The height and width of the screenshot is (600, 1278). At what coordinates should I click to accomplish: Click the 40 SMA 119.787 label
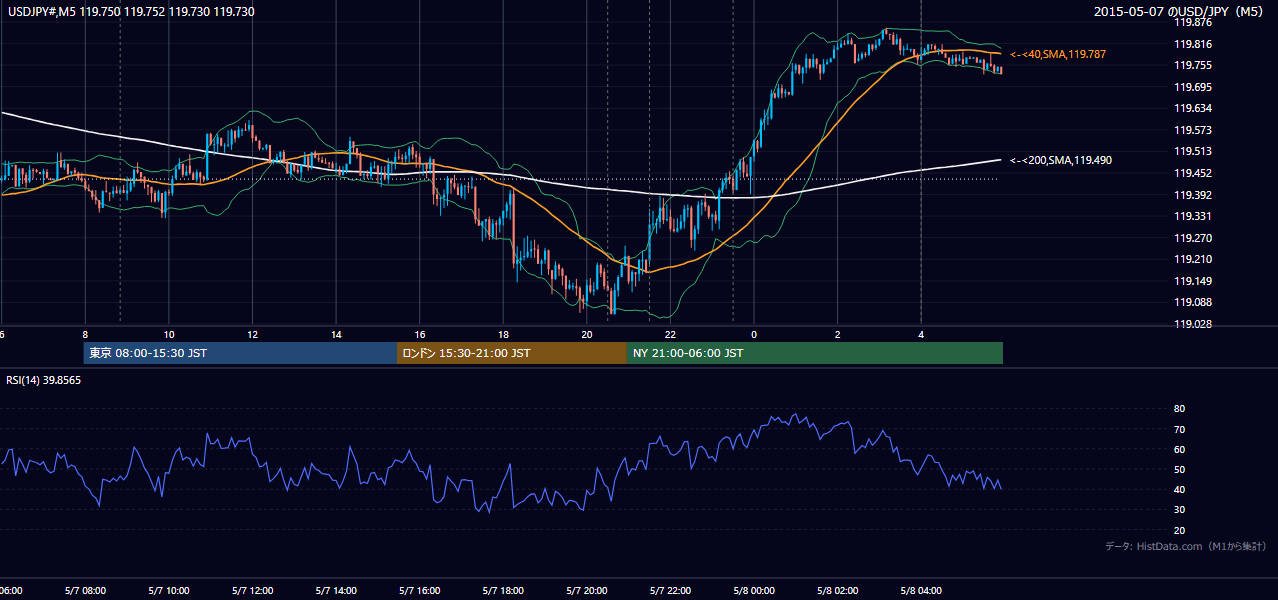pos(1058,54)
